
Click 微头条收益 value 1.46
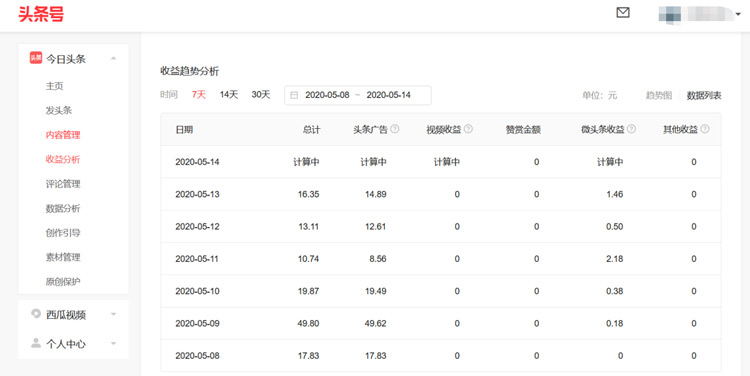coord(615,194)
